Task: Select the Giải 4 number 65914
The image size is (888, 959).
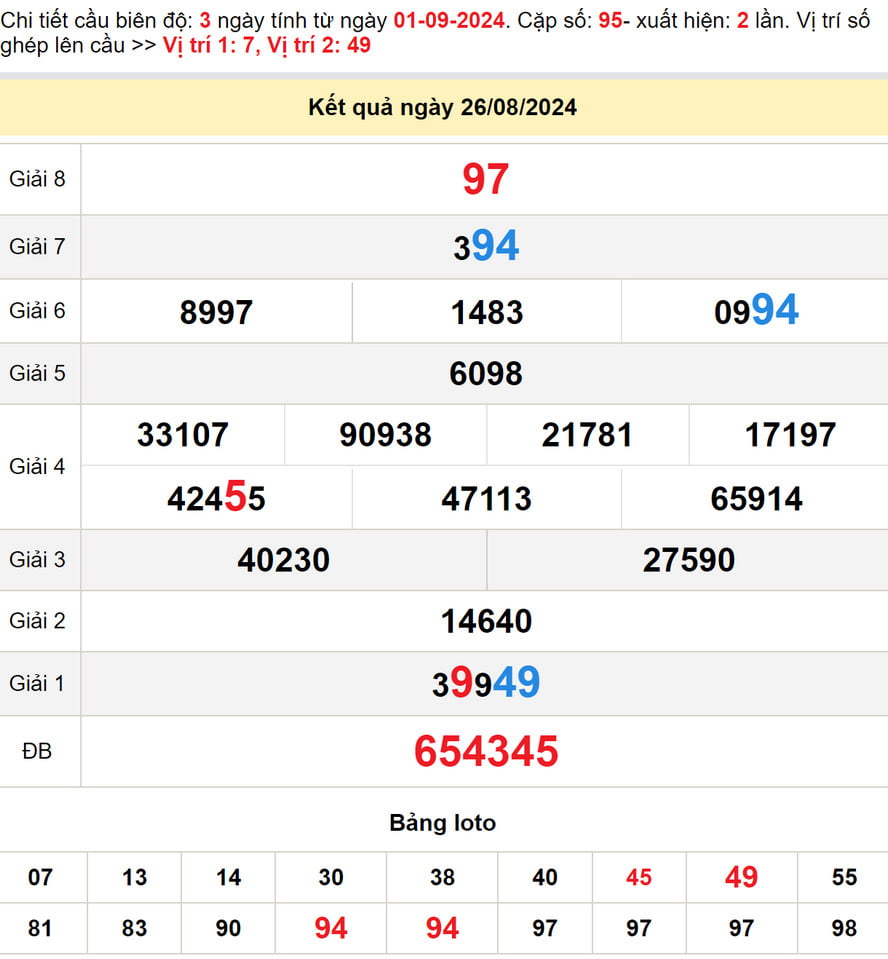Action: click(x=756, y=498)
